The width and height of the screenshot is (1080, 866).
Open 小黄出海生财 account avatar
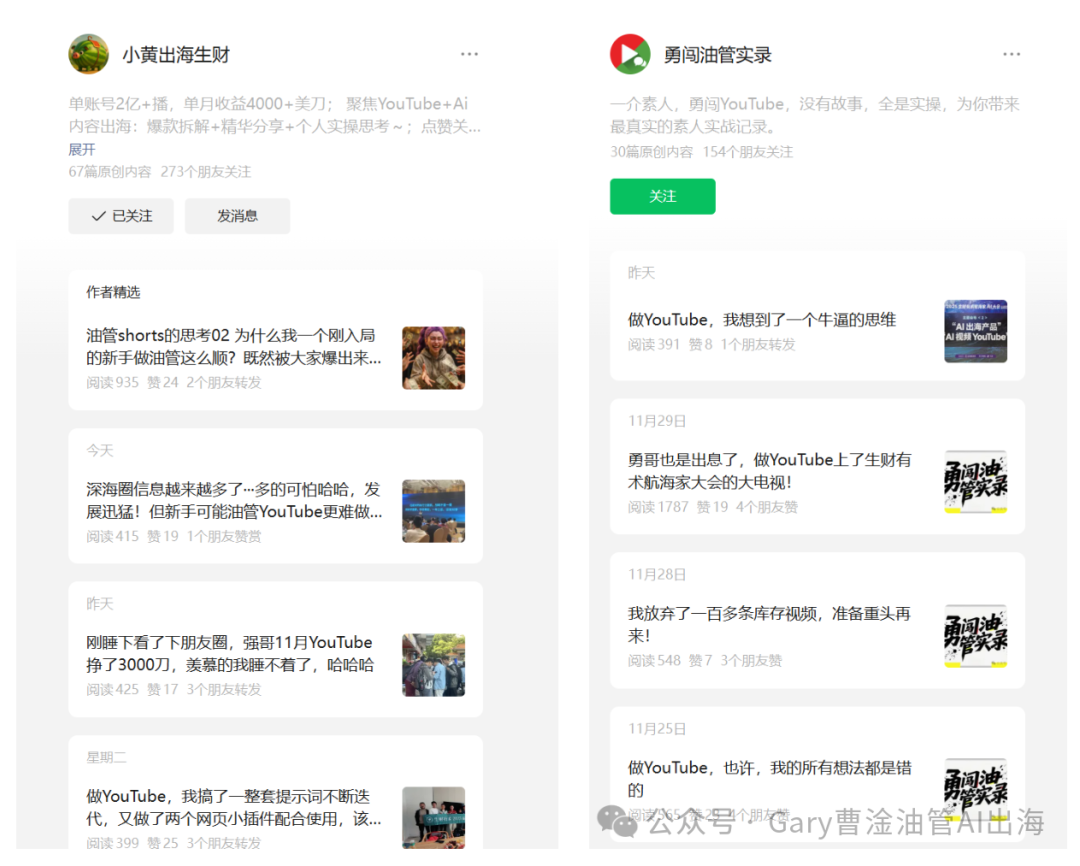(x=88, y=53)
